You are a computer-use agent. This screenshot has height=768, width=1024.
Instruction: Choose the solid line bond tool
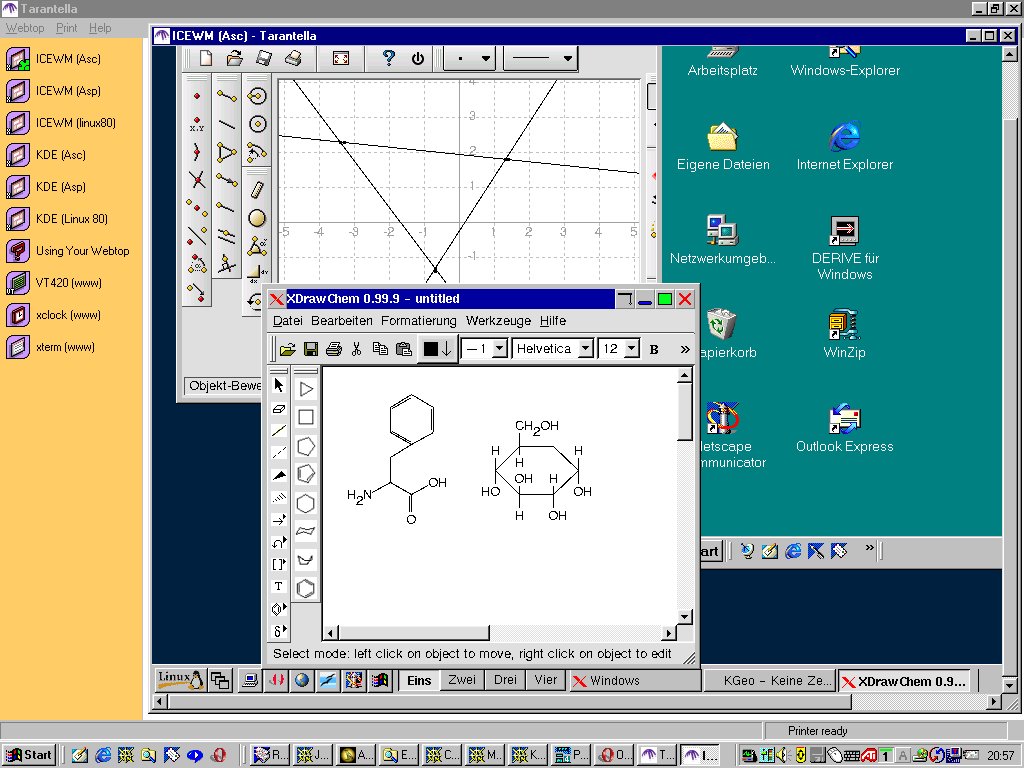pos(279,430)
